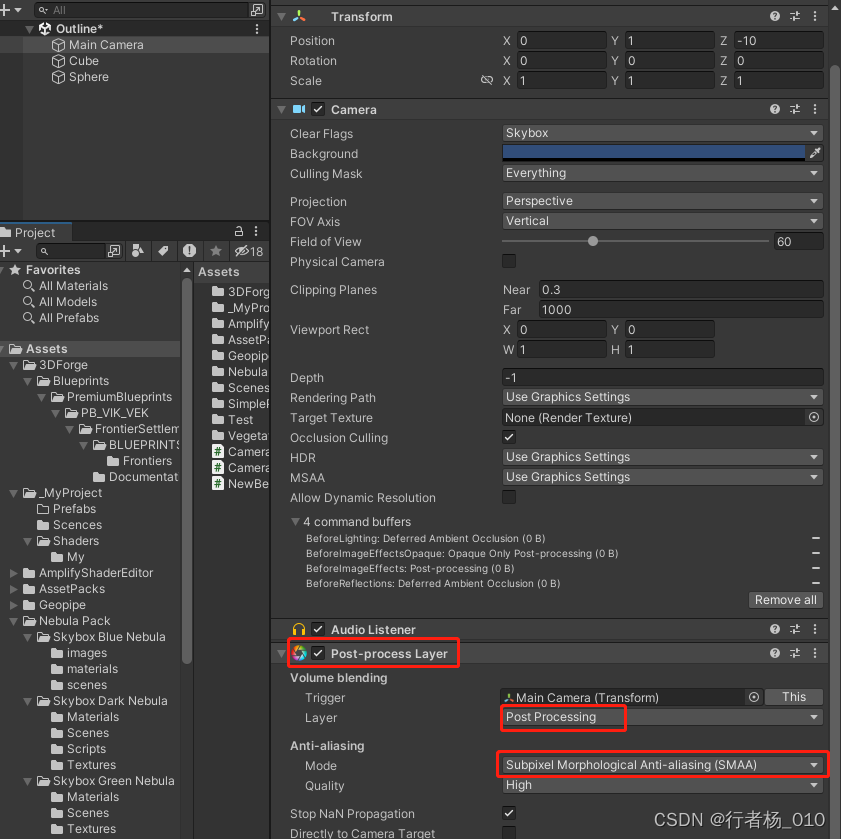The height and width of the screenshot is (839, 841).
Task: Open Transform preset selector icon
Action: (x=795, y=16)
